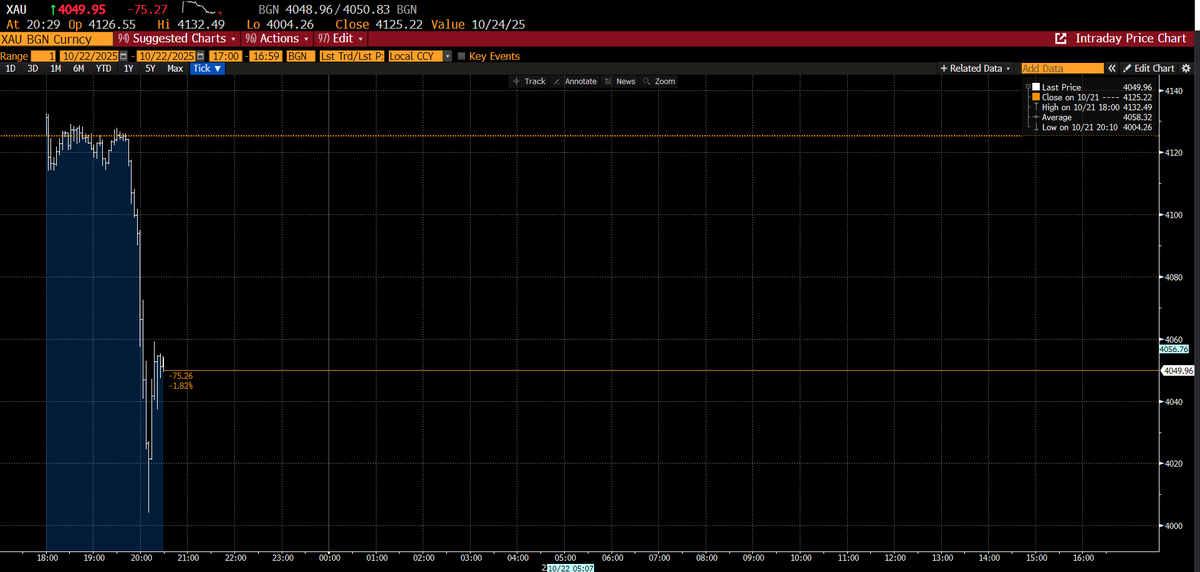1200x572 pixels.
Task: Select the 1M range tab
Action: click(56, 69)
